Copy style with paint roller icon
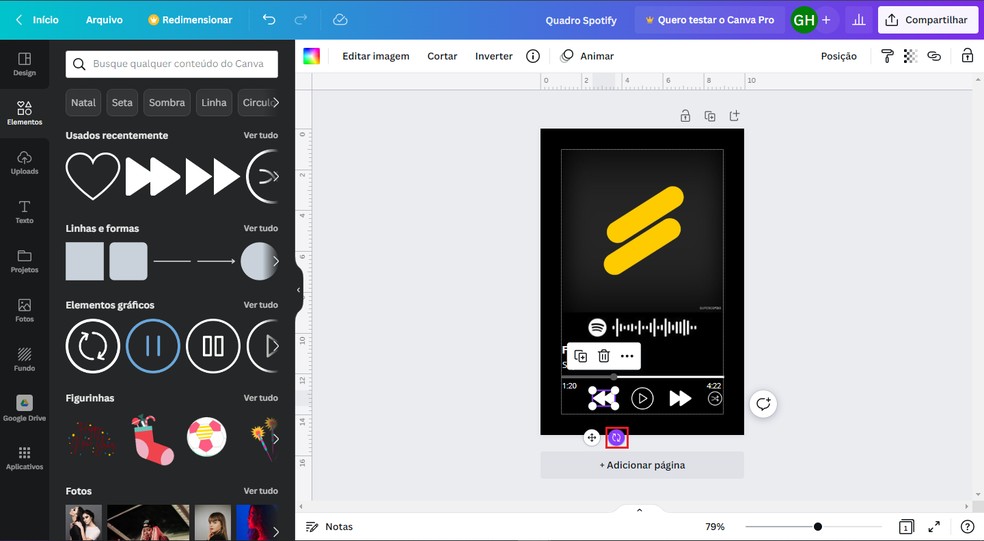Image resolution: width=984 pixels, height=541 pixels. pyautogui.click(x=887, y=56)
